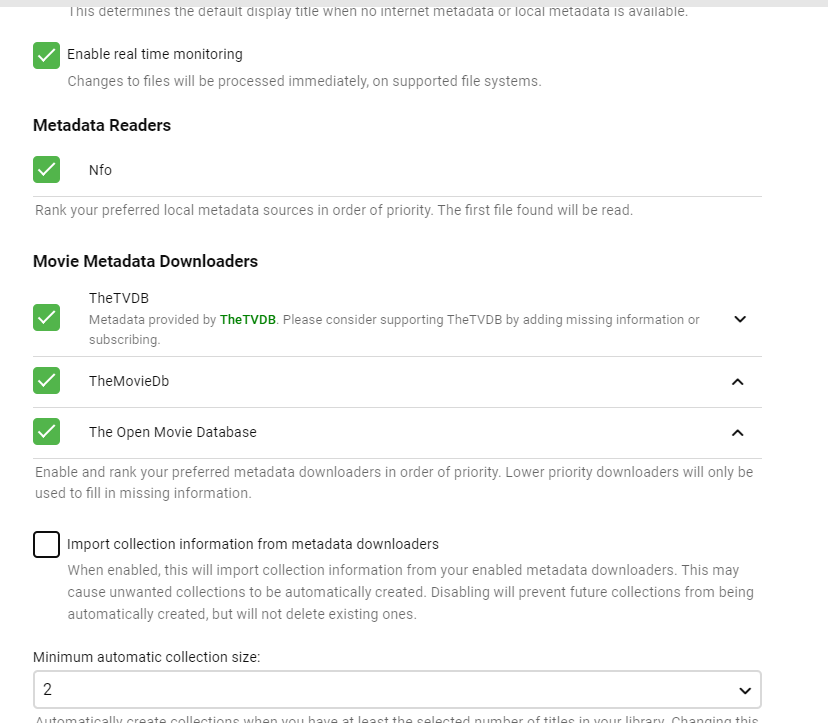
Task: Click the dropdown chevron for collection size
Action: pos(744,690)
